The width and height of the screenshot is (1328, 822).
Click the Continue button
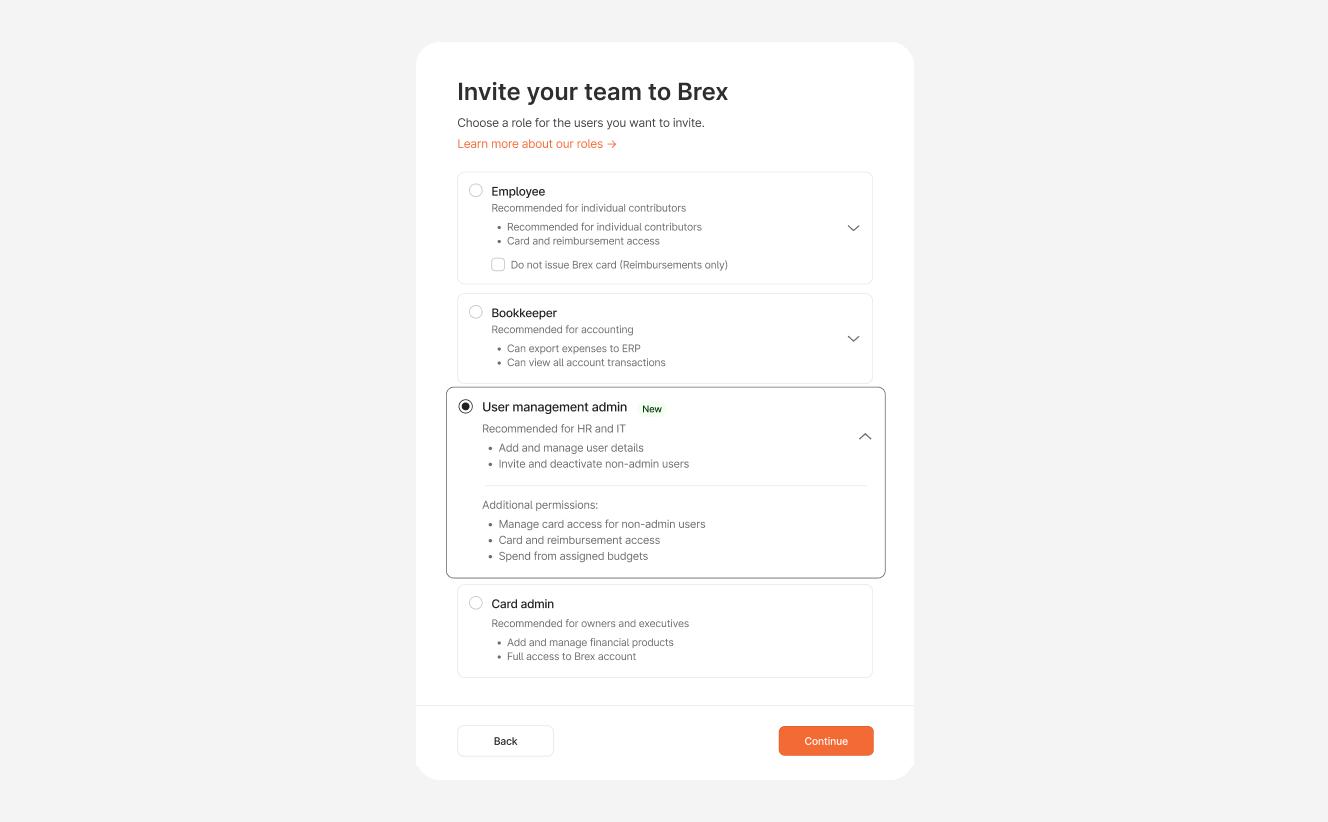pyautogui.click(x=826, y=741)
